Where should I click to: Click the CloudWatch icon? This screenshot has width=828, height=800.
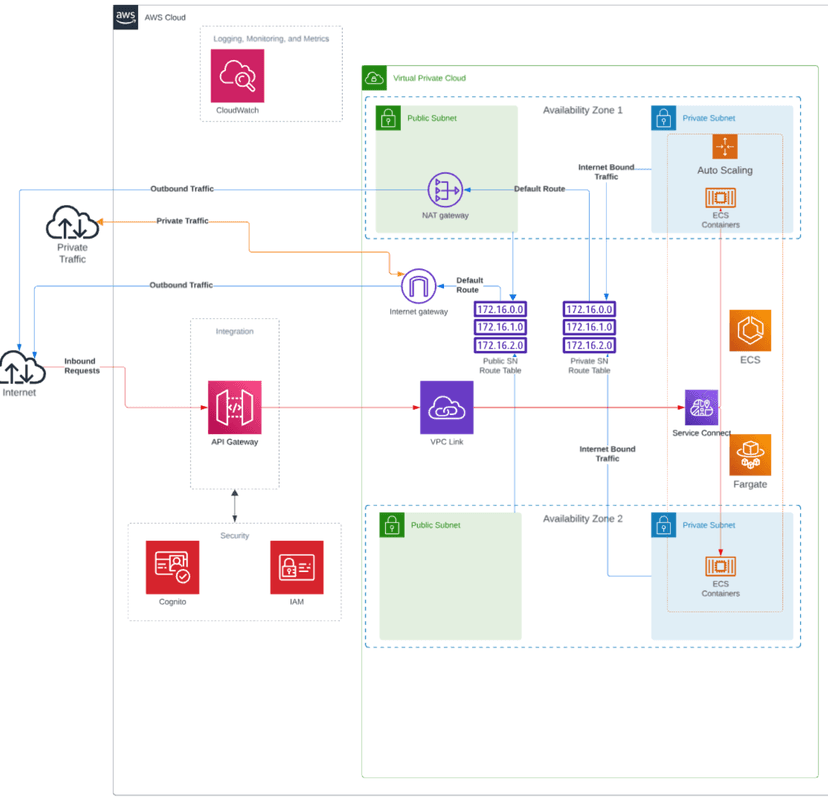(x=237, y=75)
